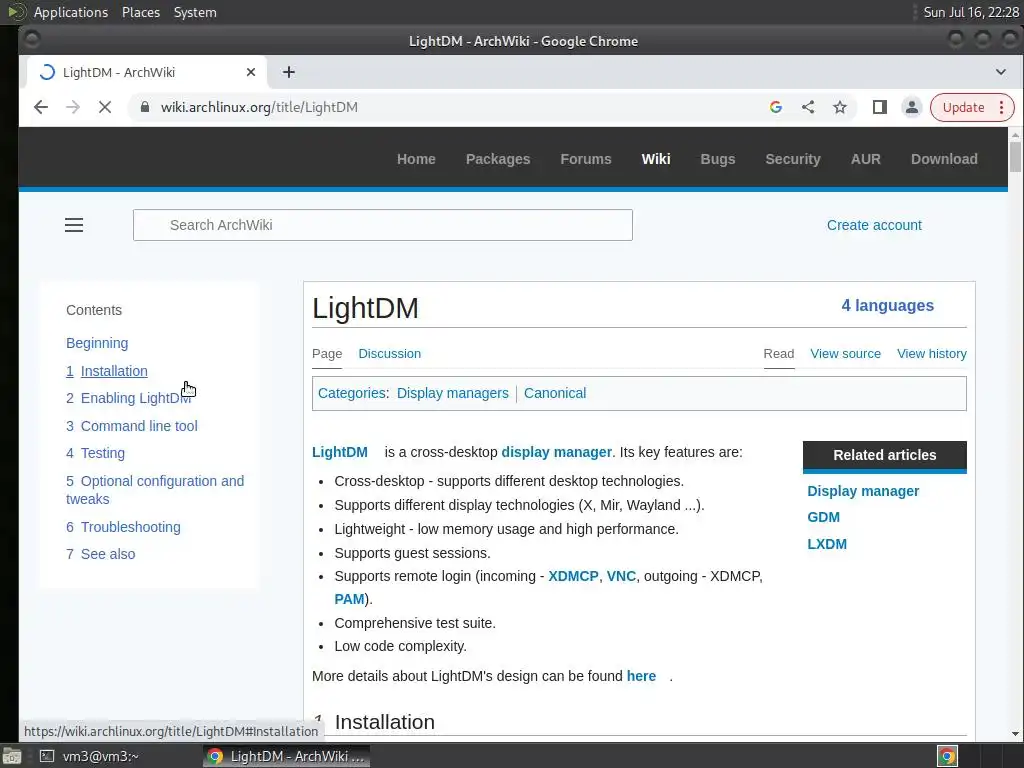This screenshot has height=768, width=1024.
Task: Click the Chrome tray icon in bottom panel
Action: point(947,756)
